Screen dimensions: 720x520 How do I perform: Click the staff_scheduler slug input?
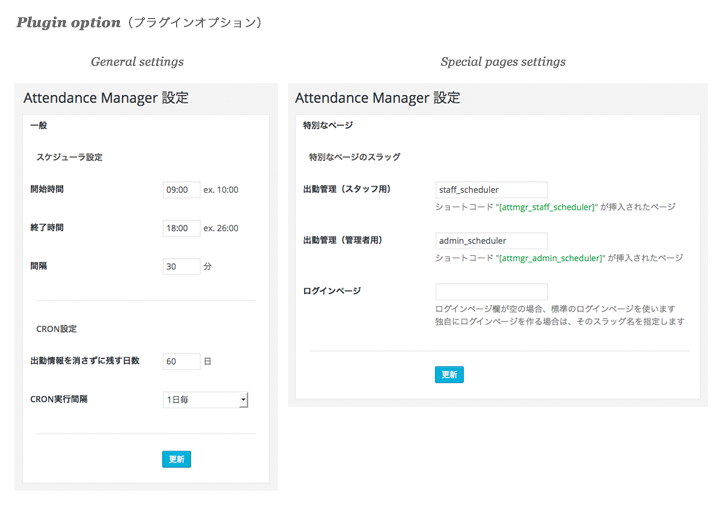(x=491, y=190)
